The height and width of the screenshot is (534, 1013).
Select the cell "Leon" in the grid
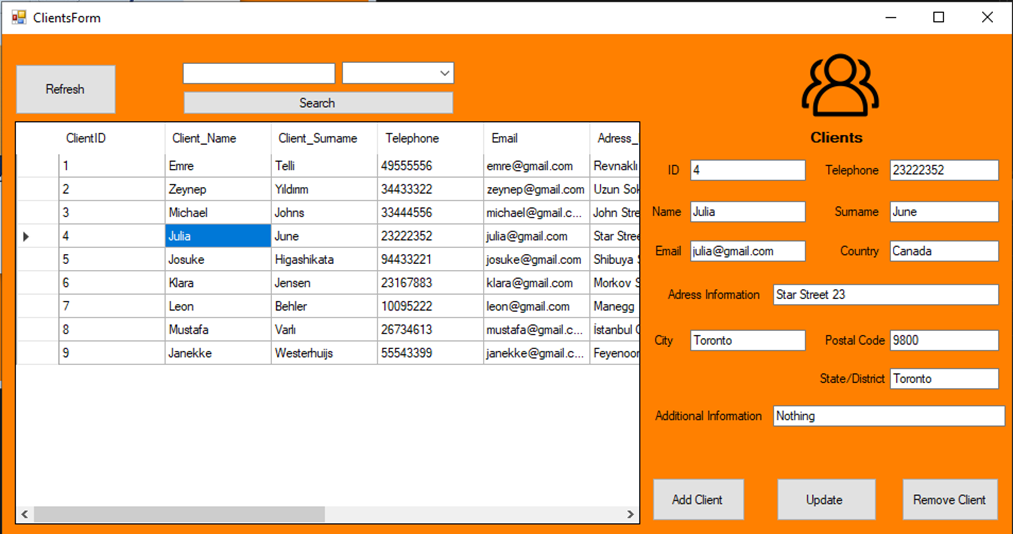pyautogui.click(x=218, y=306)
